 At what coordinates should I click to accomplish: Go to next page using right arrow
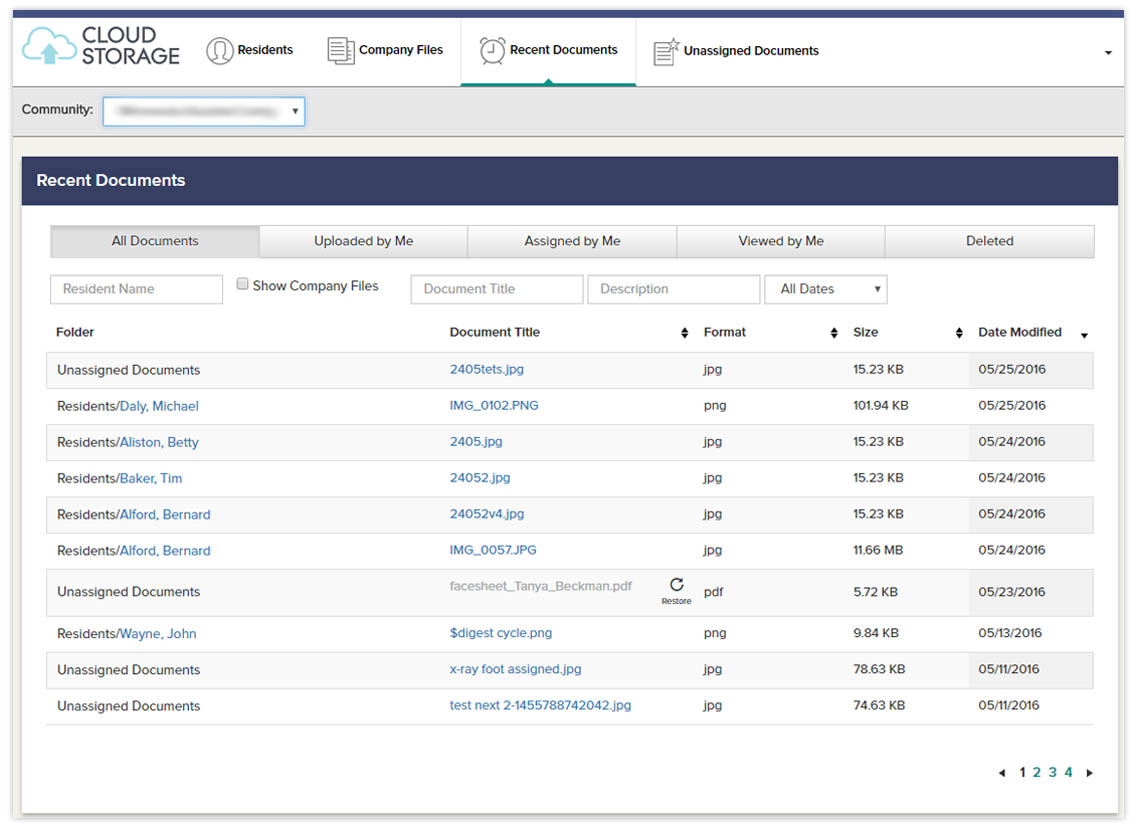1089,773
